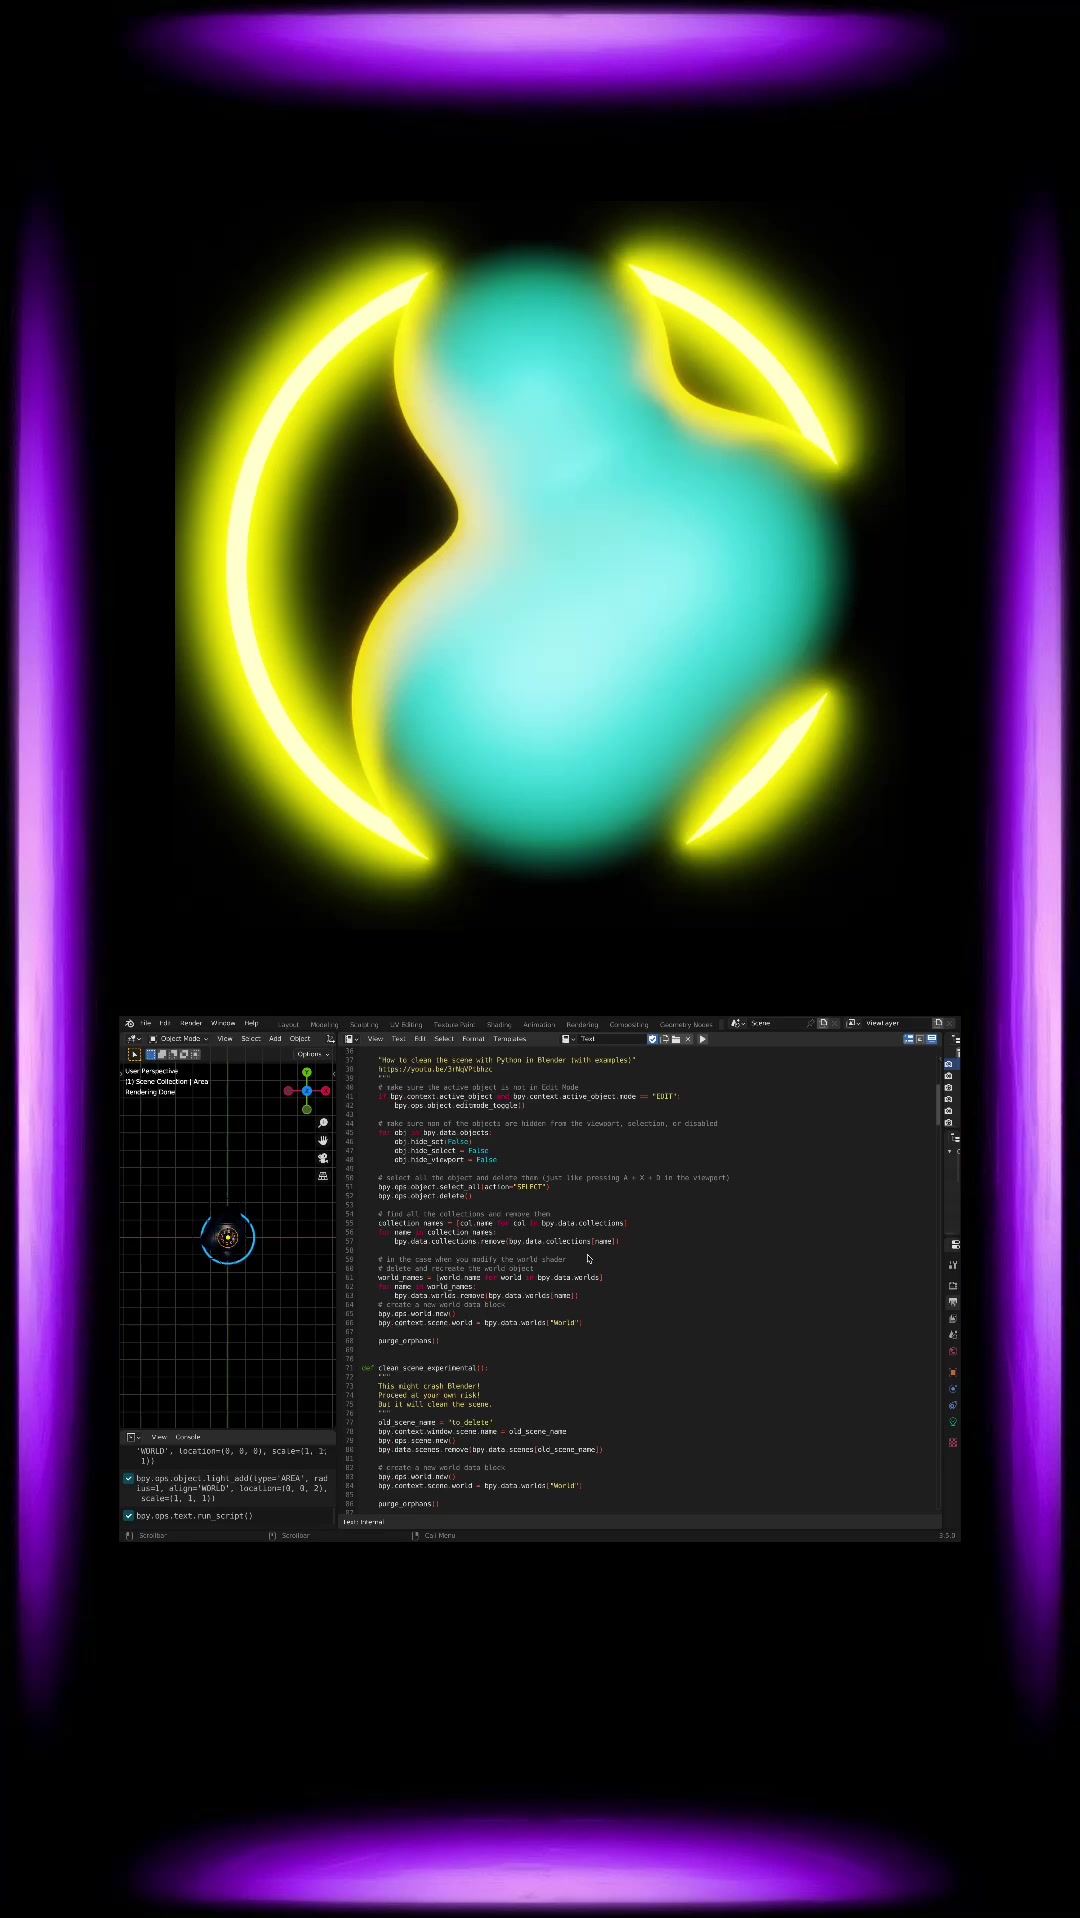Click the Add menu in 3D viewport header
This screenshot has width=1080, height=1918.
click(275, 1039)
